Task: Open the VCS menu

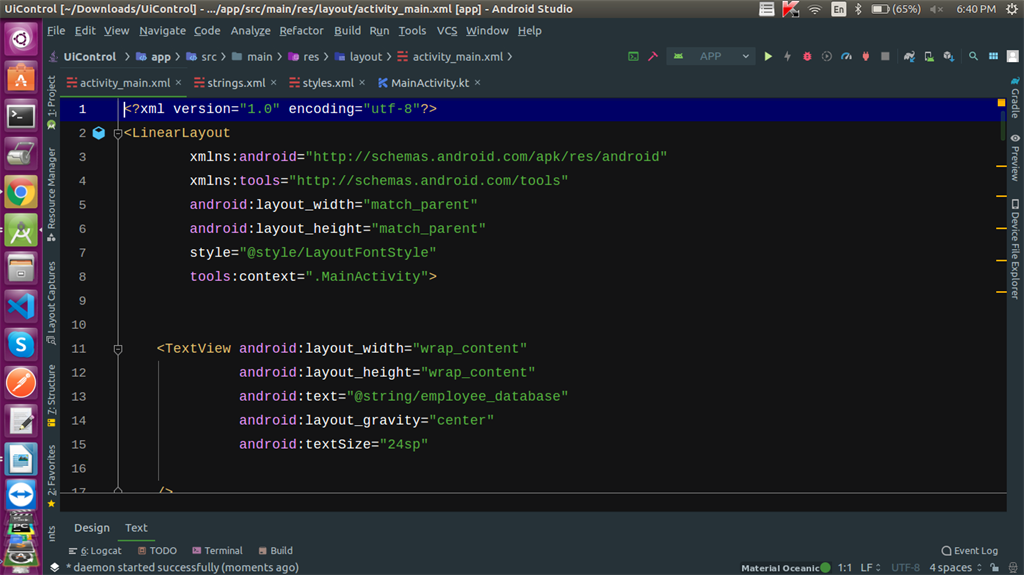Action: (x=447, y=31)
